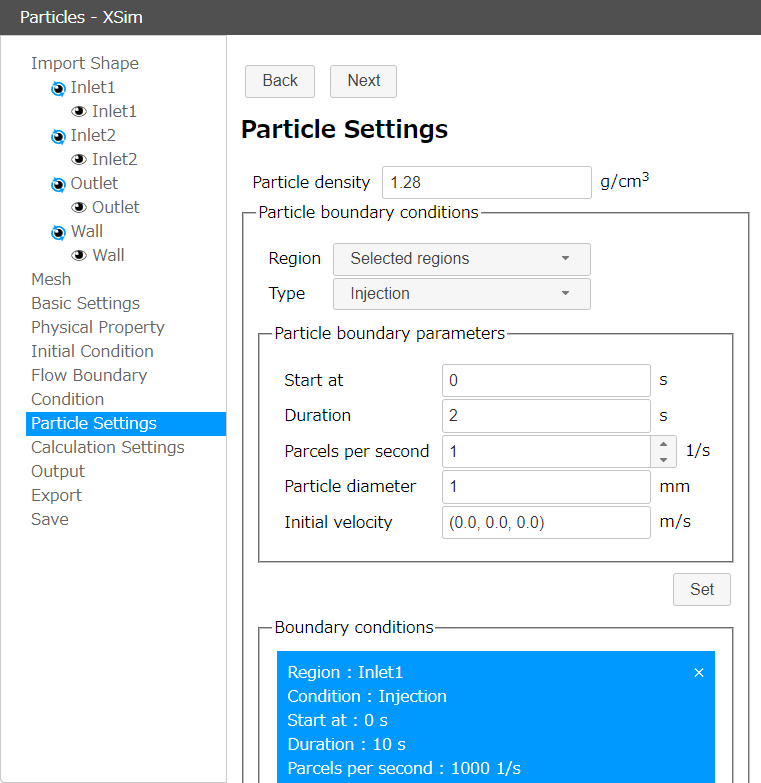The width and height of the screenshot is (761, 783).
Task: Select Particle Settings in sidebar
Action: tap(126, 423)
